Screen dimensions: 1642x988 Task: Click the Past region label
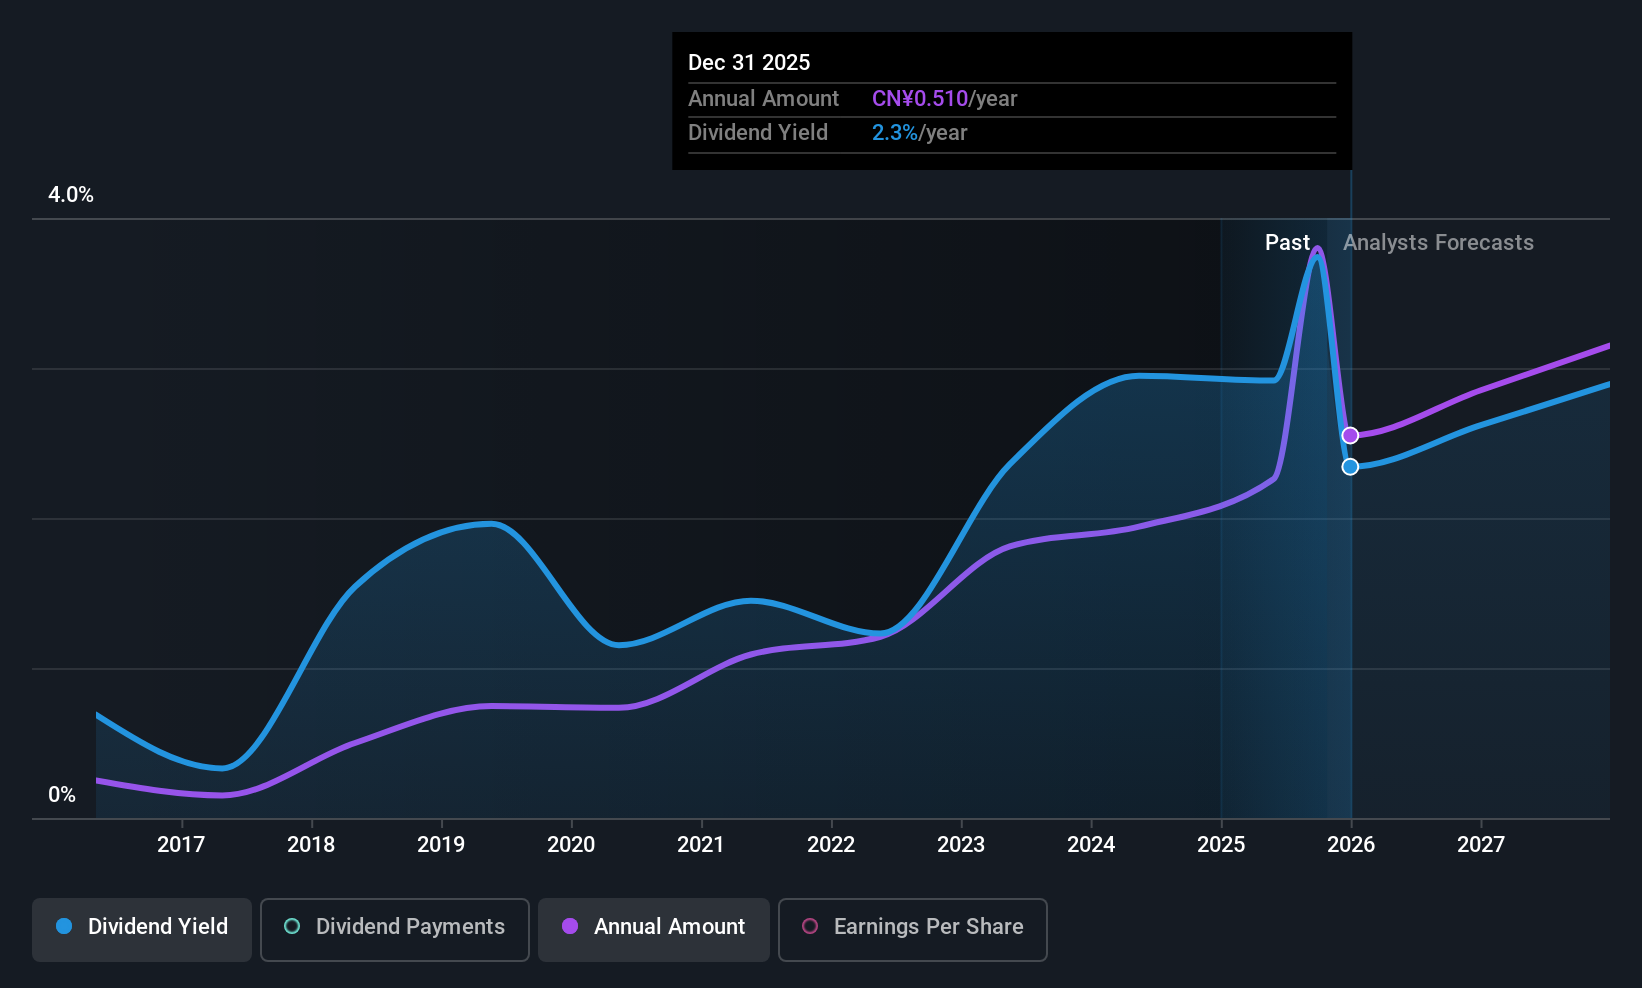(1287, 243)
